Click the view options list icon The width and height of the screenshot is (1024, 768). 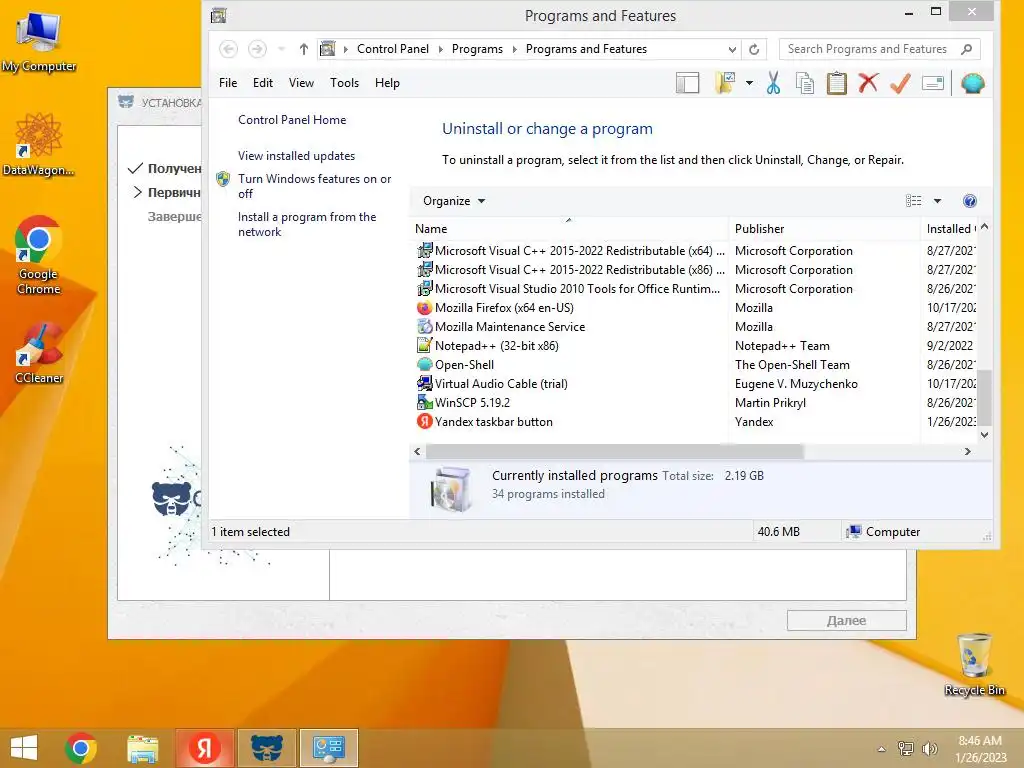tap(914, 201)
